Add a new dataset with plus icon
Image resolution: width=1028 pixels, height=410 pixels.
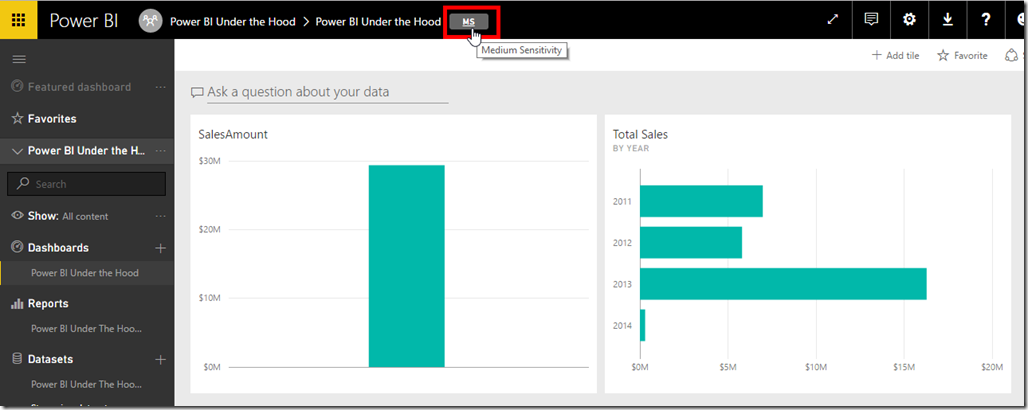[x=160, y=360]
